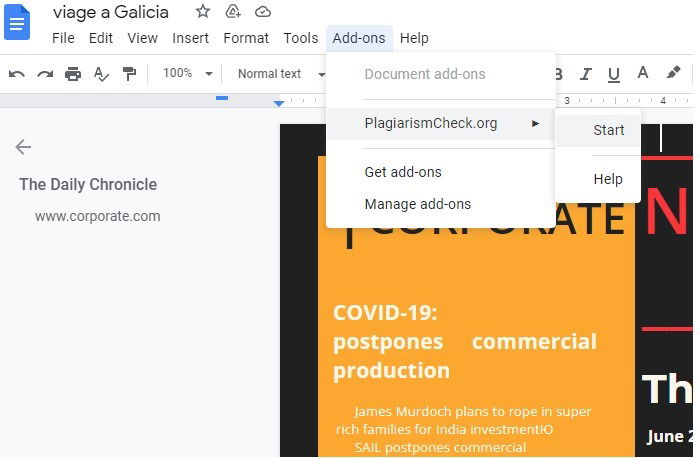The height and width of the screenshot is (458, 700).
Task: Open the Insert menu
Action: pos(190,38)
